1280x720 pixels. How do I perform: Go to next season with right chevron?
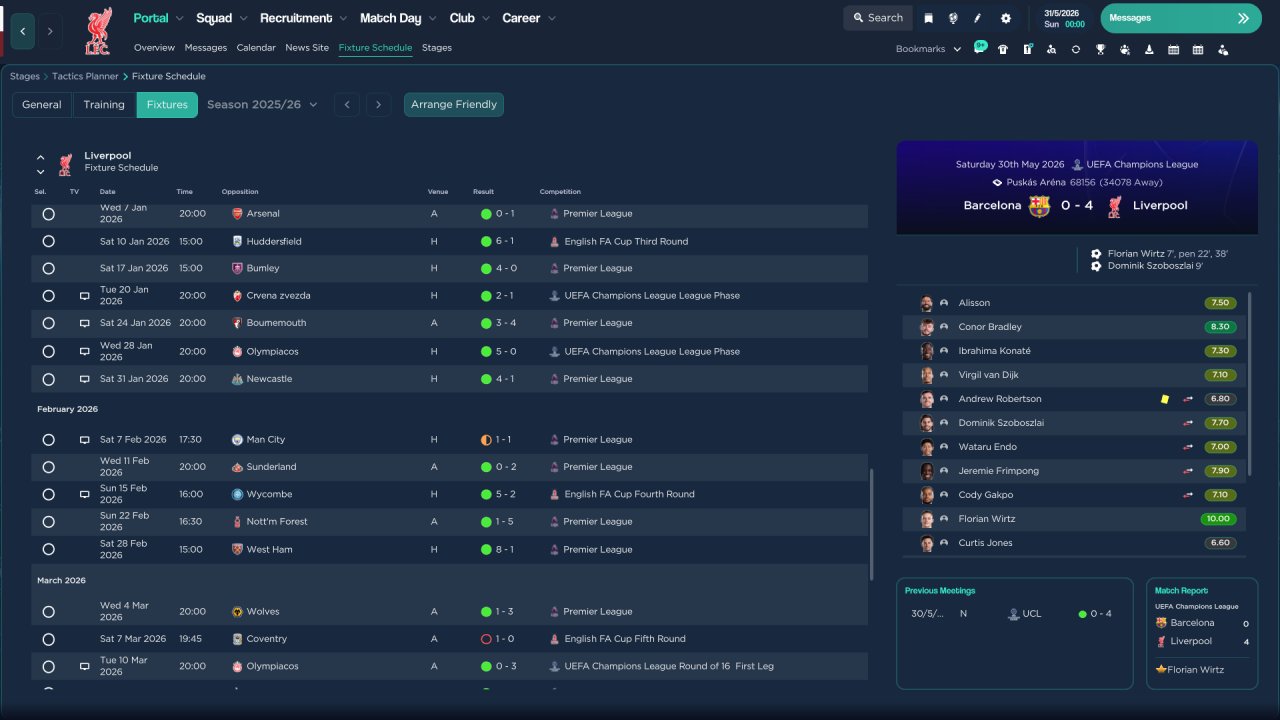(x=378, y=105)
